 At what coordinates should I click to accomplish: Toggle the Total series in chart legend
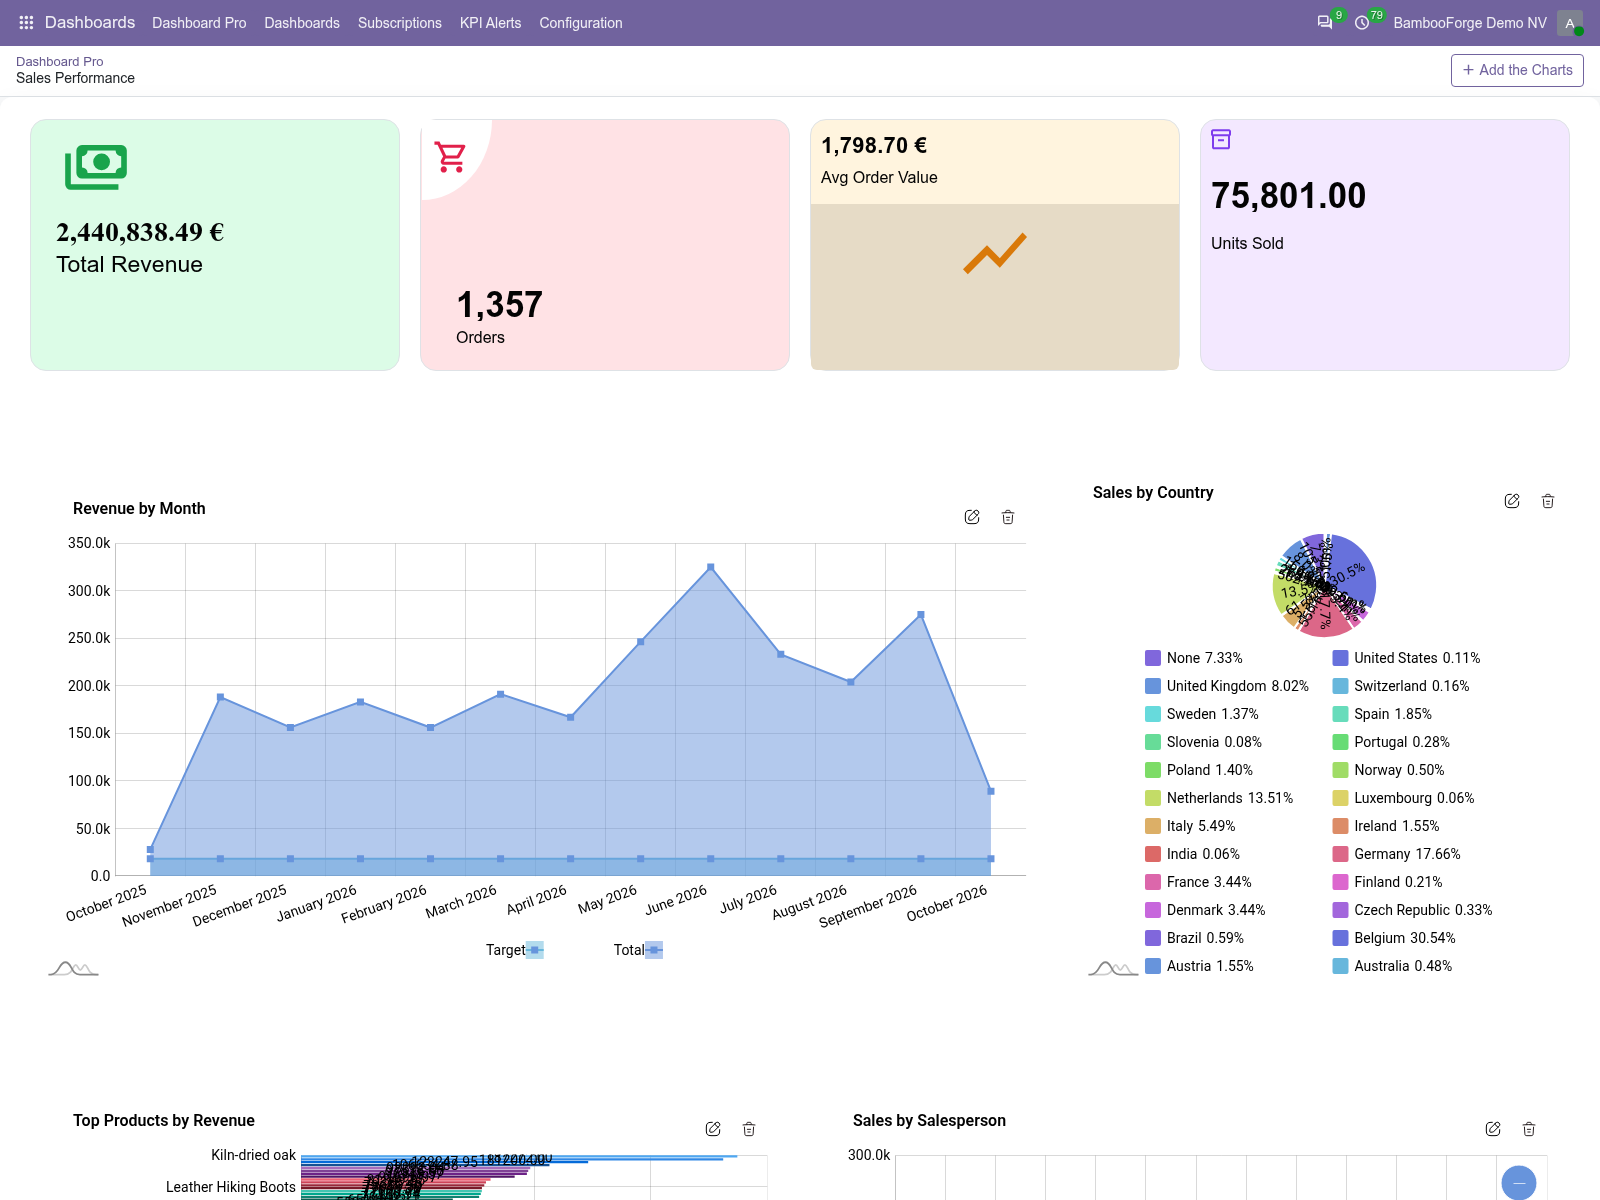click(x=638, y=950)
